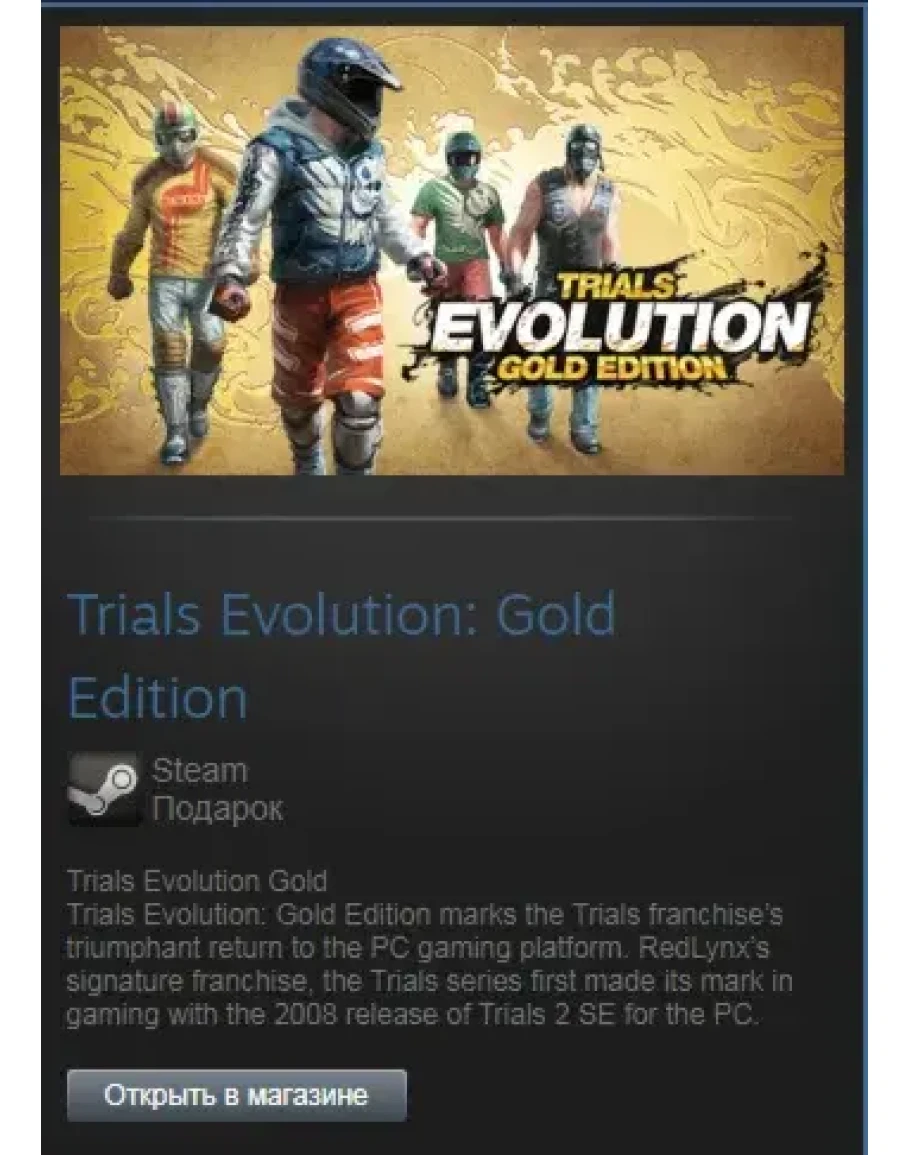
Task: Click the Steam logo icon
Action: click(103, 789)
